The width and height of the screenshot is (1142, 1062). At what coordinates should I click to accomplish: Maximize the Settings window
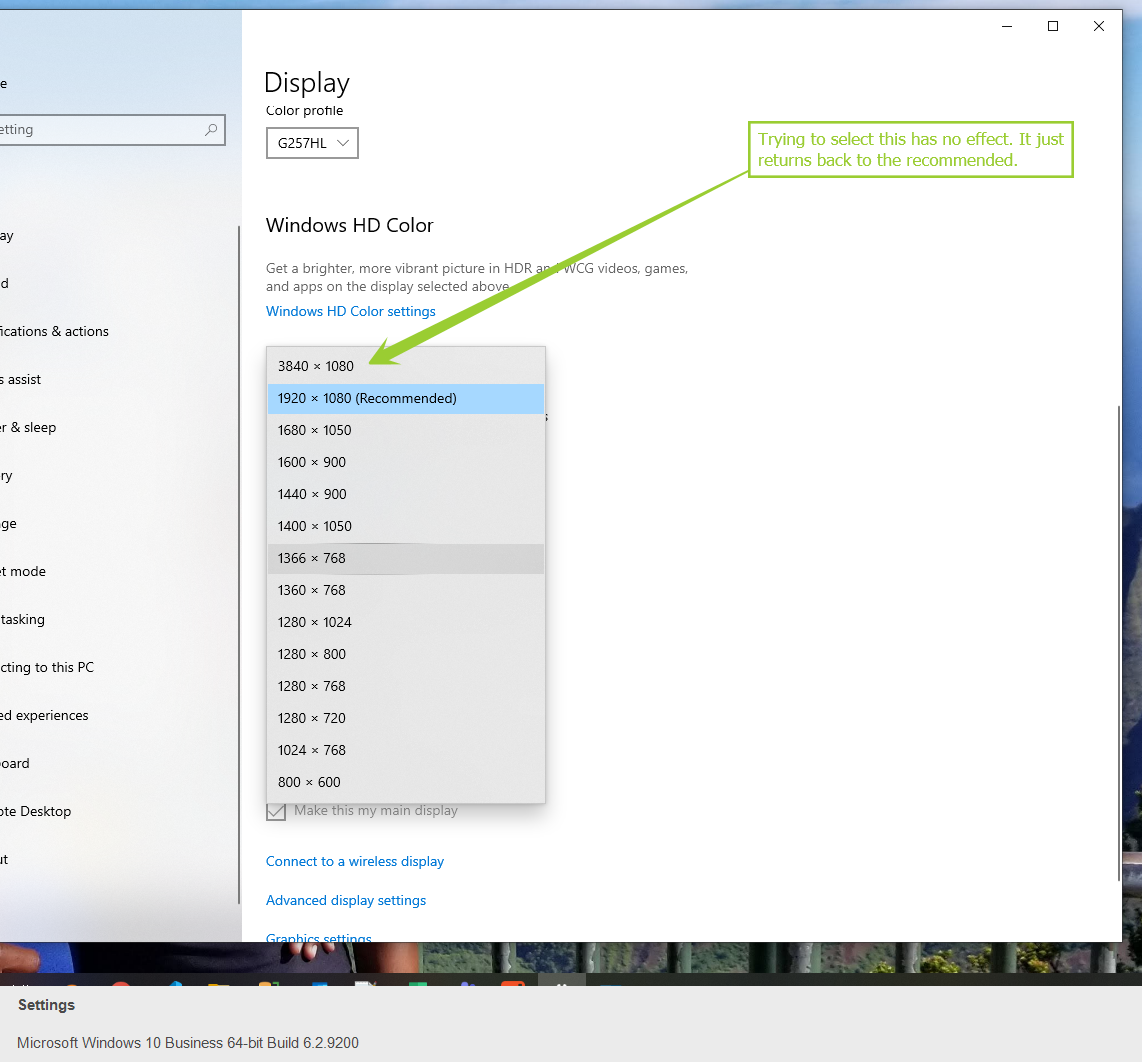click(x=1053, y=27)
